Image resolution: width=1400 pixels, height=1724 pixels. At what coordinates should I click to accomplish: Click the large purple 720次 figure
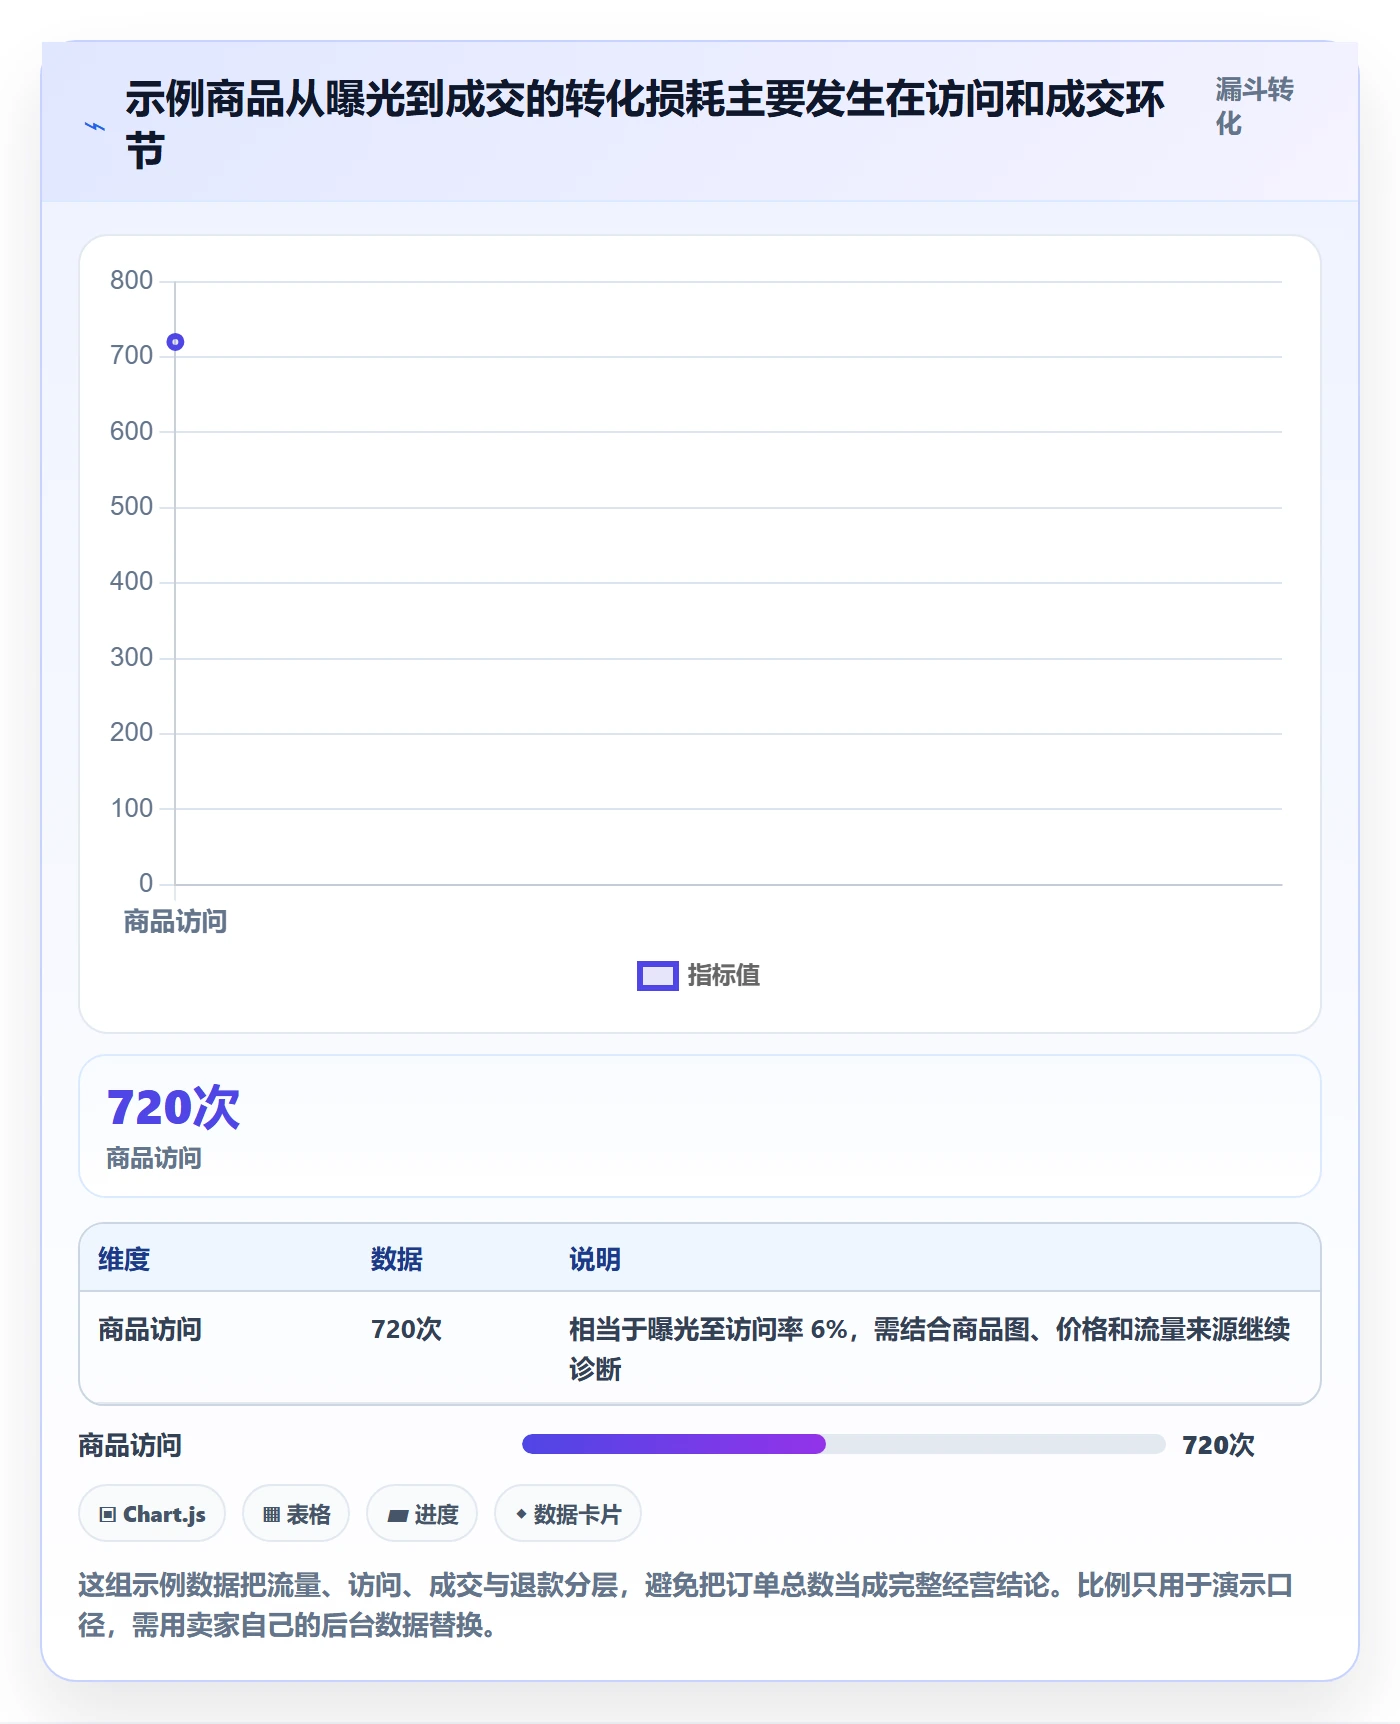coord(173,1107)
